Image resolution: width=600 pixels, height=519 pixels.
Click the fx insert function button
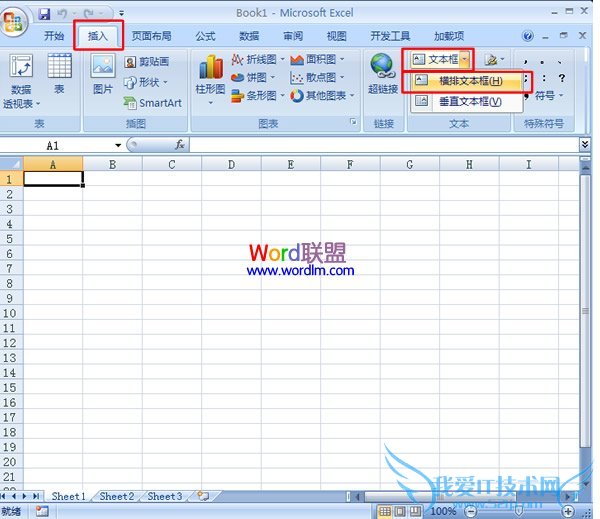coord(180,145)
